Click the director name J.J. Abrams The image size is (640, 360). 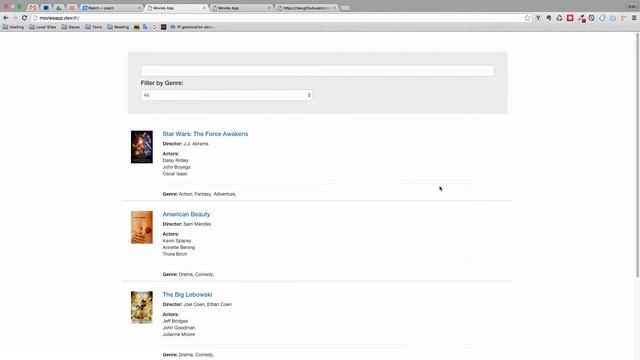(196, 144)
